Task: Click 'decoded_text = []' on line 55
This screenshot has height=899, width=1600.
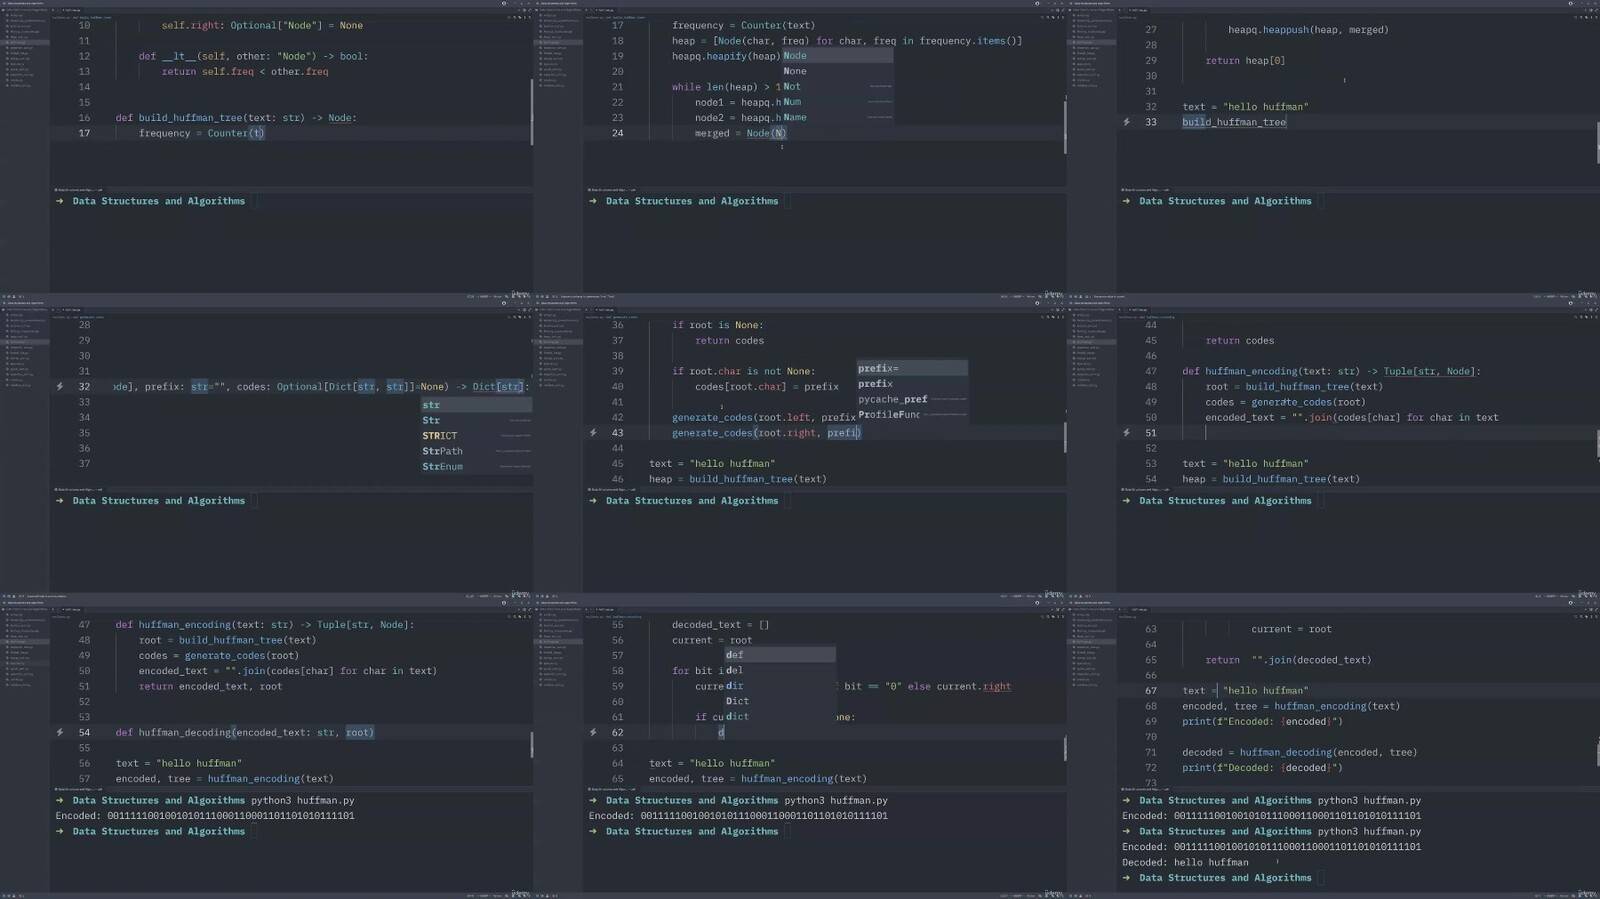Action: (x=720, y=625)
